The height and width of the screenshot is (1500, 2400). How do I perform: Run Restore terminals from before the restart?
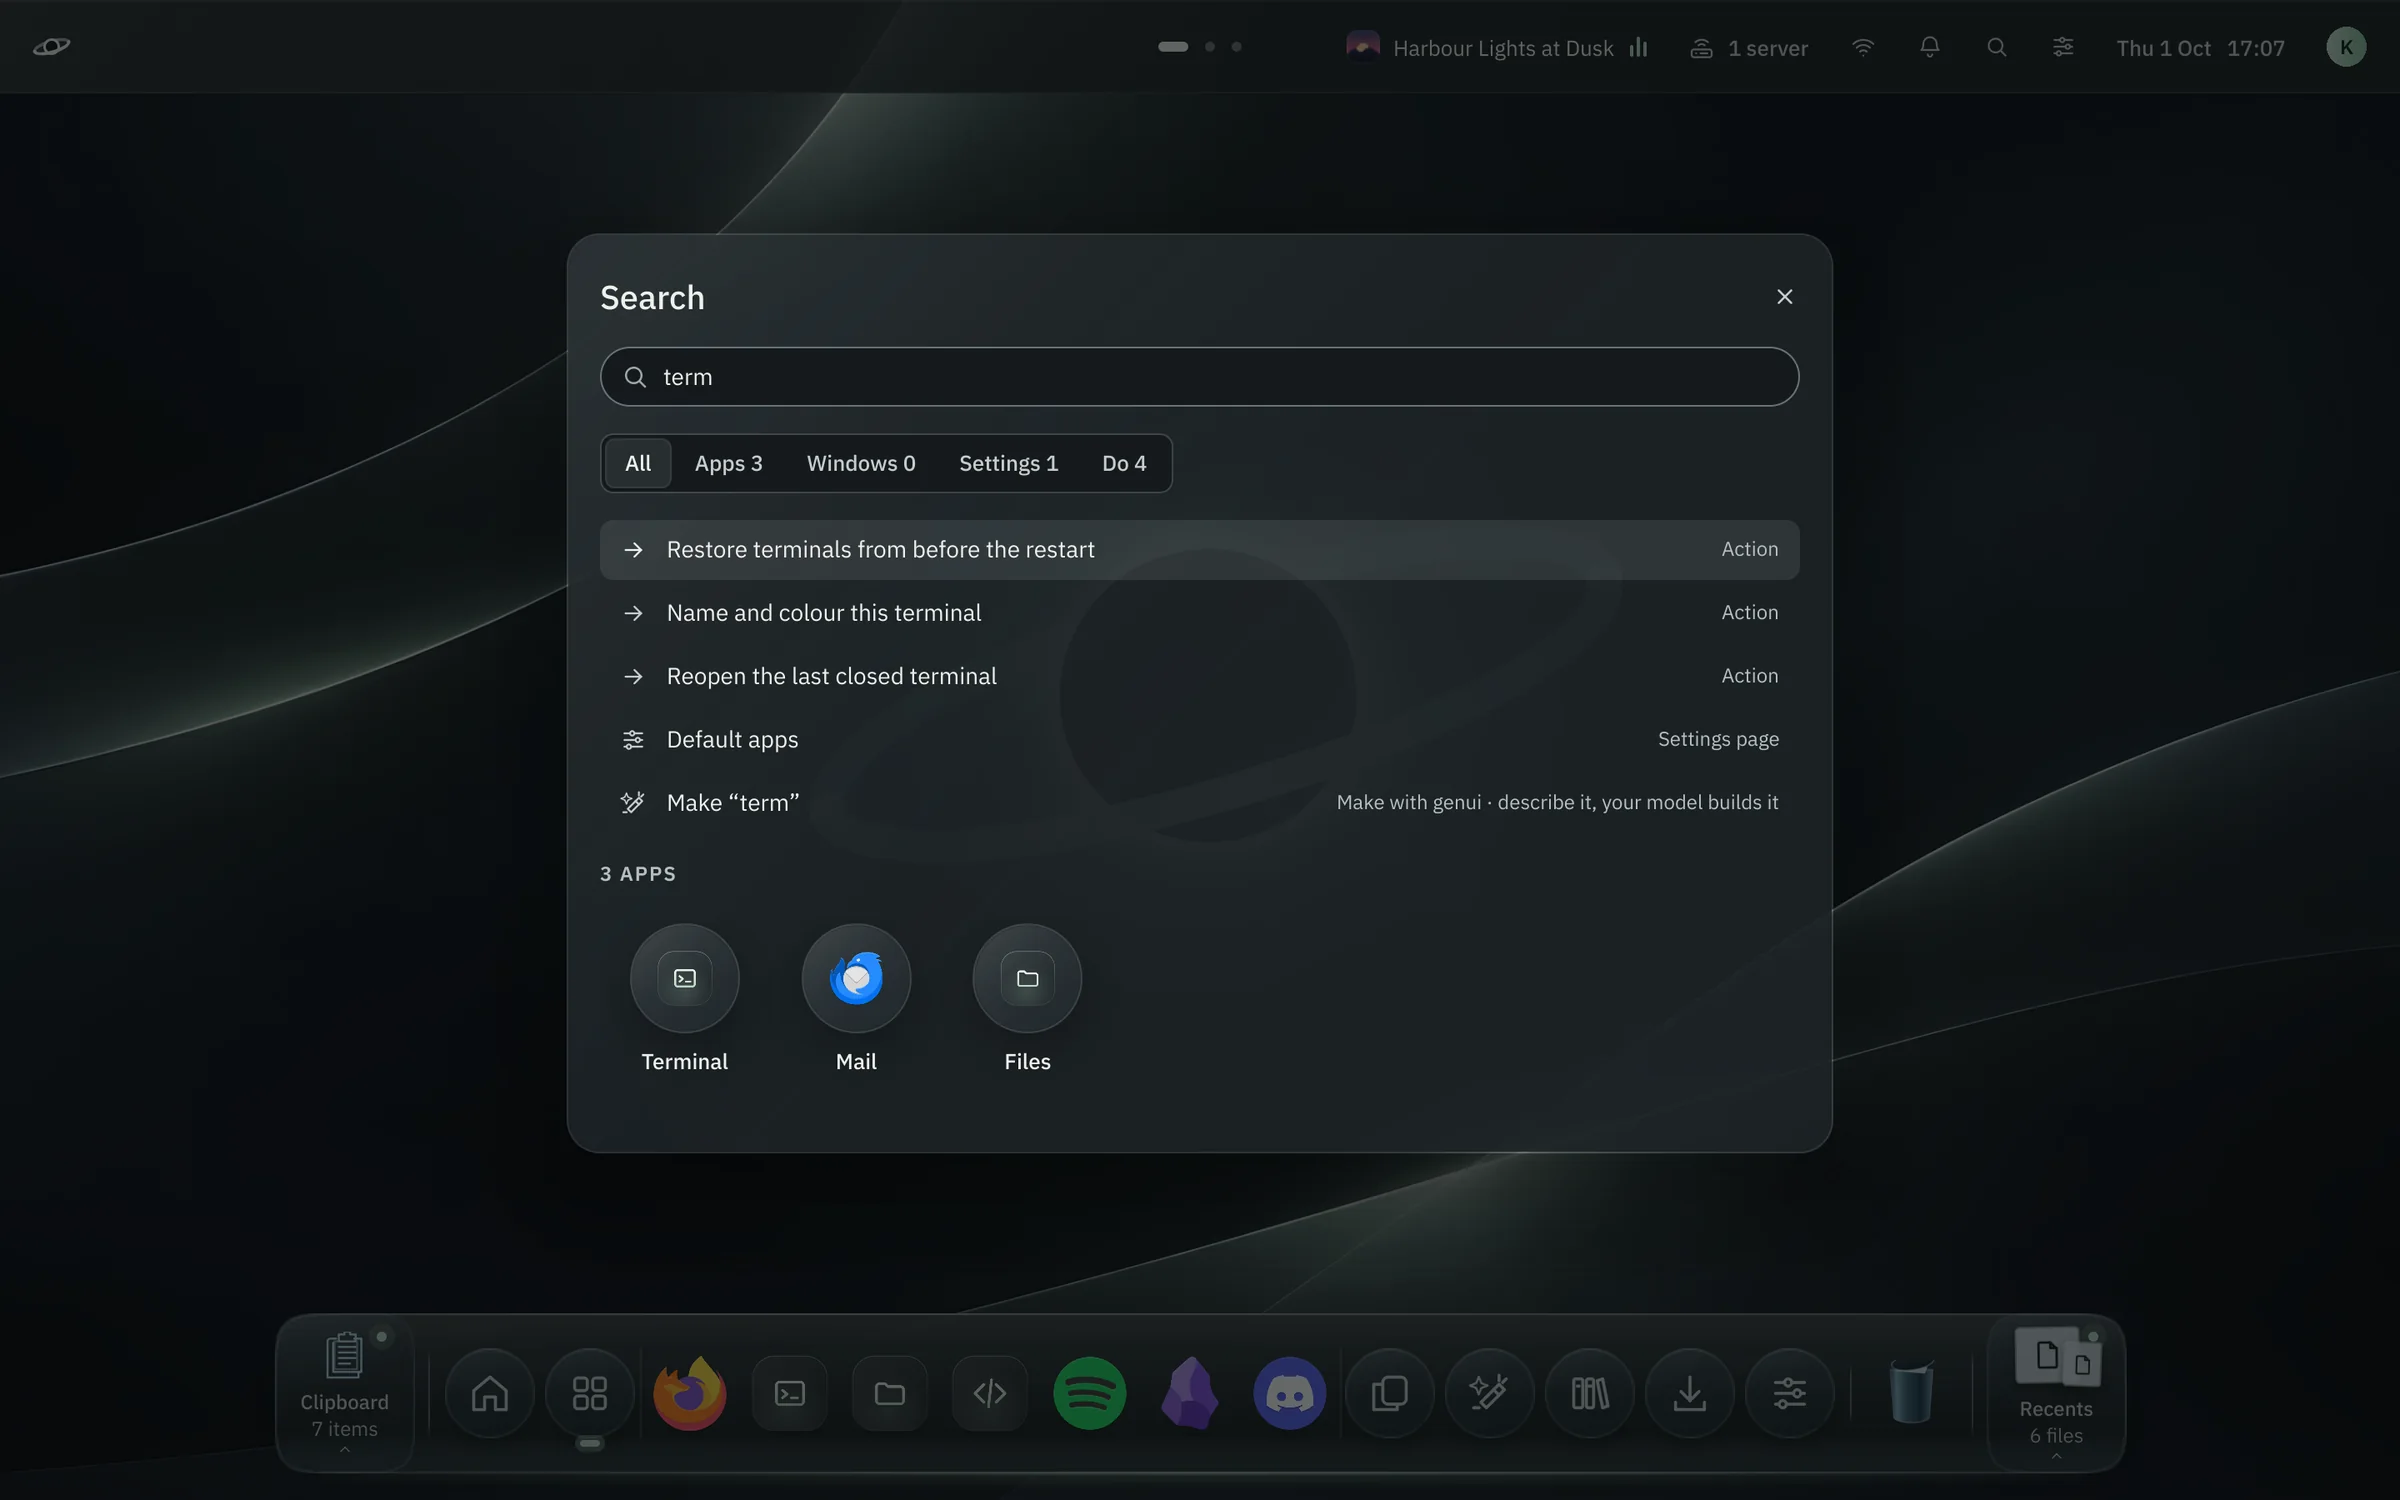pyautogui.click(x=1199, y=549)
